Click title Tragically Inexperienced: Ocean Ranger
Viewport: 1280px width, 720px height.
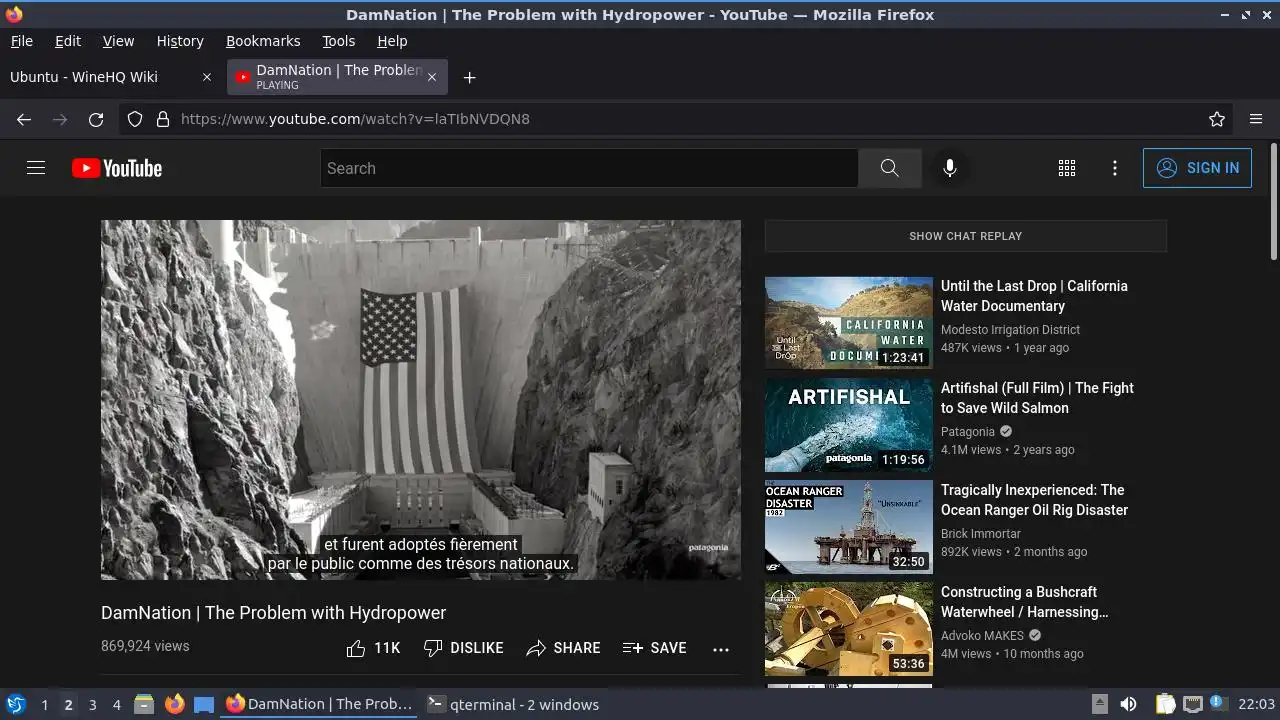[1034, 500]
